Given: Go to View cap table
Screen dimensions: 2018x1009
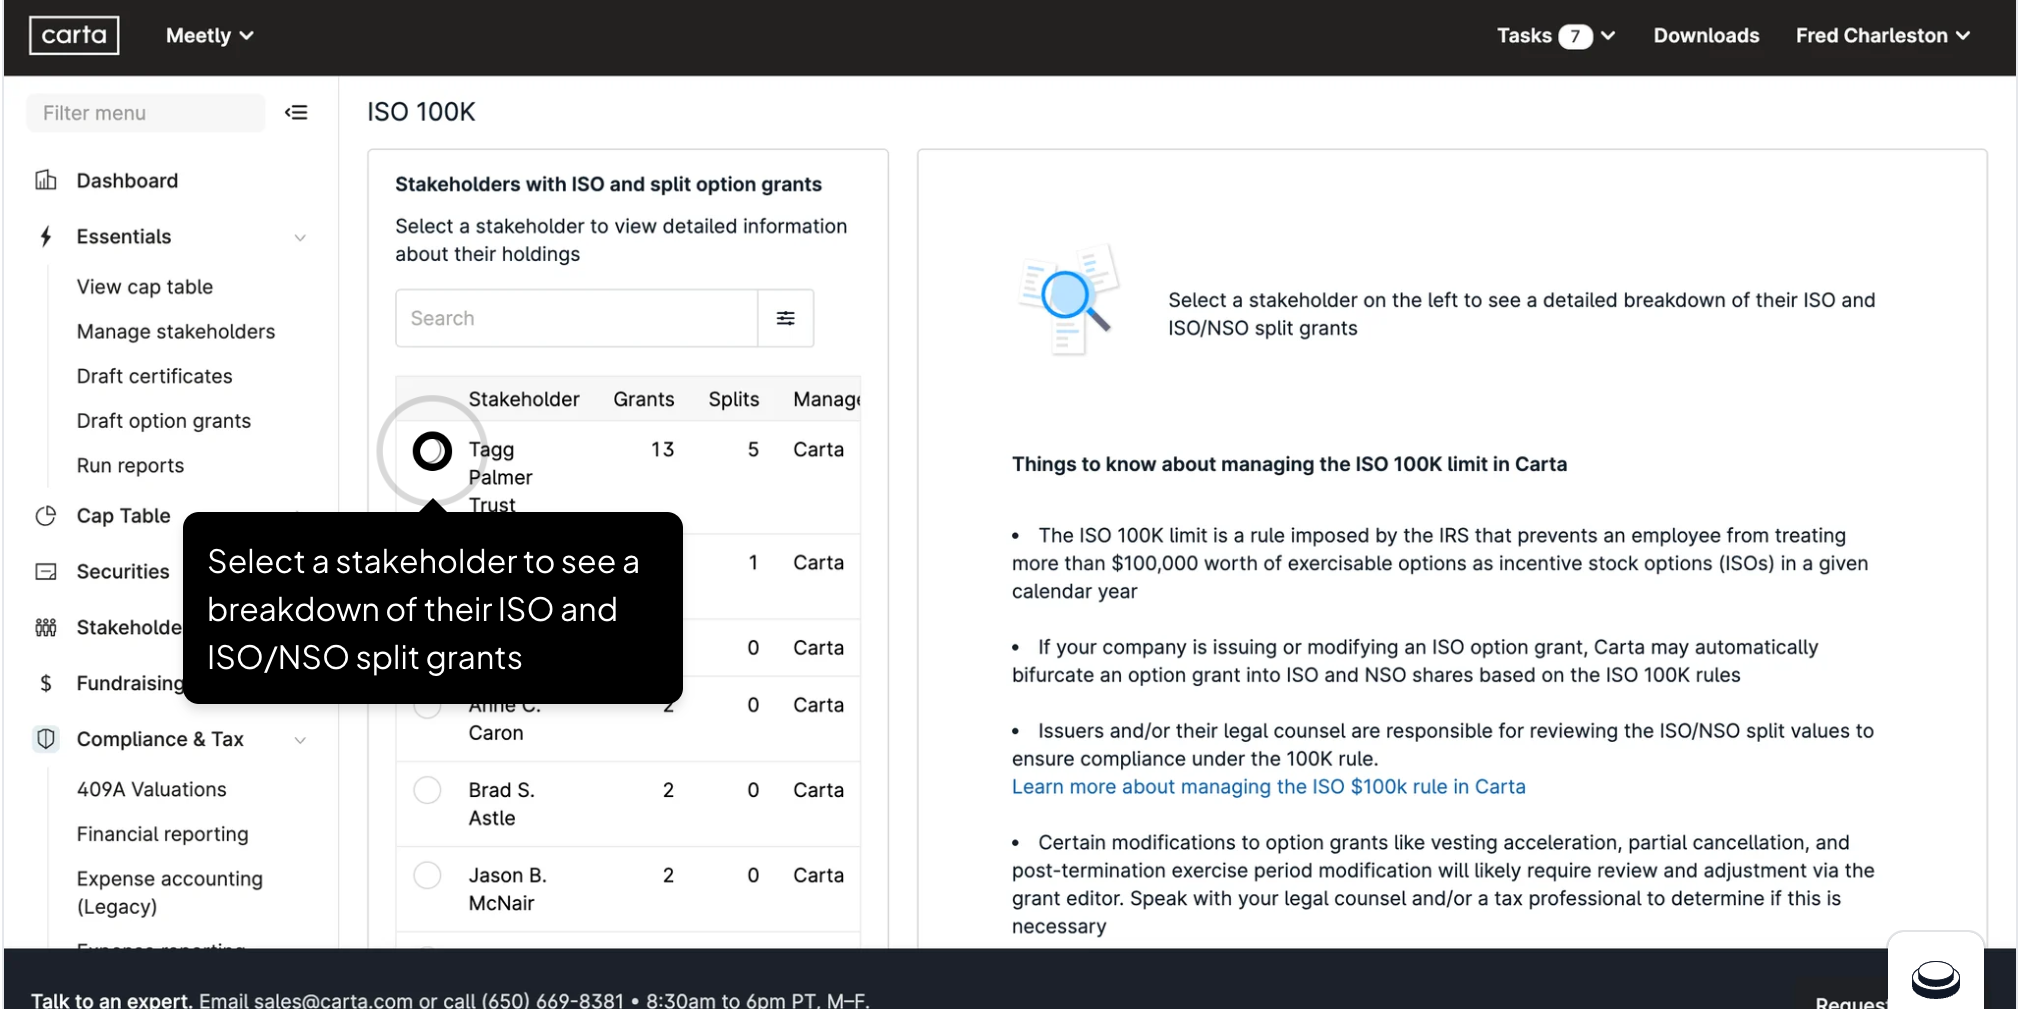Looking at the screenshot, I should click(x=145, y=287).
